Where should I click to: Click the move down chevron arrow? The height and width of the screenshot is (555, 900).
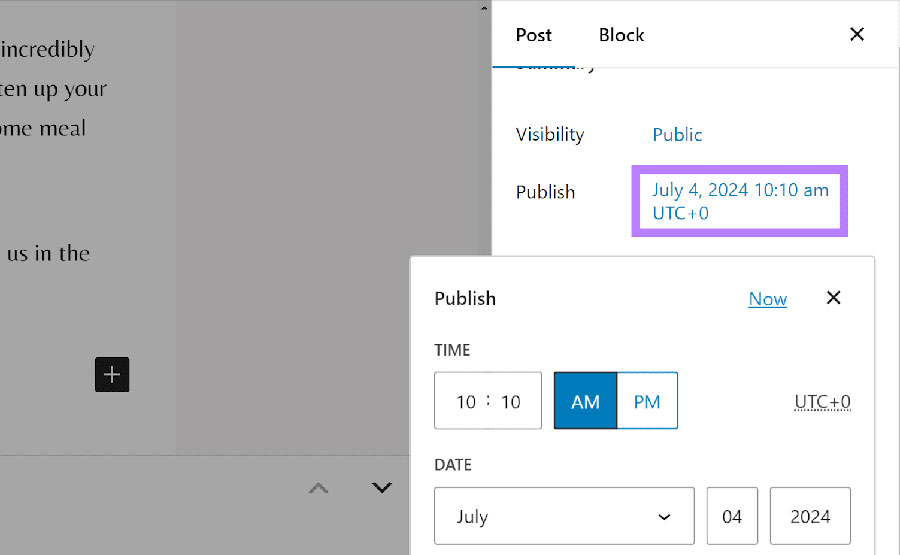point(381,488)
